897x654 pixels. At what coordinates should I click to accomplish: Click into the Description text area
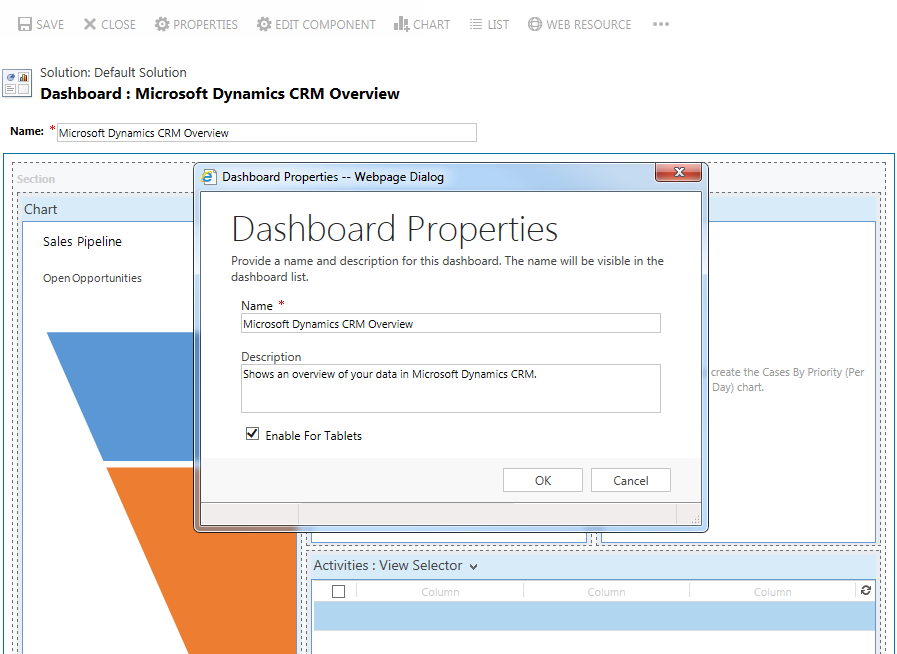tap(450, 388)
